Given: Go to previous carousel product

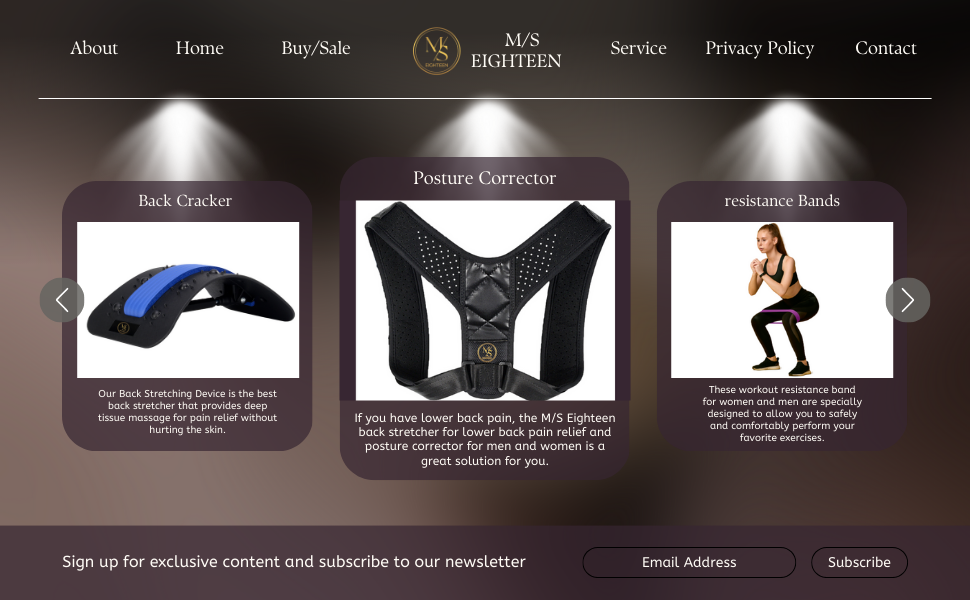Looking at the screenshot, I should (x=62, y=300).
